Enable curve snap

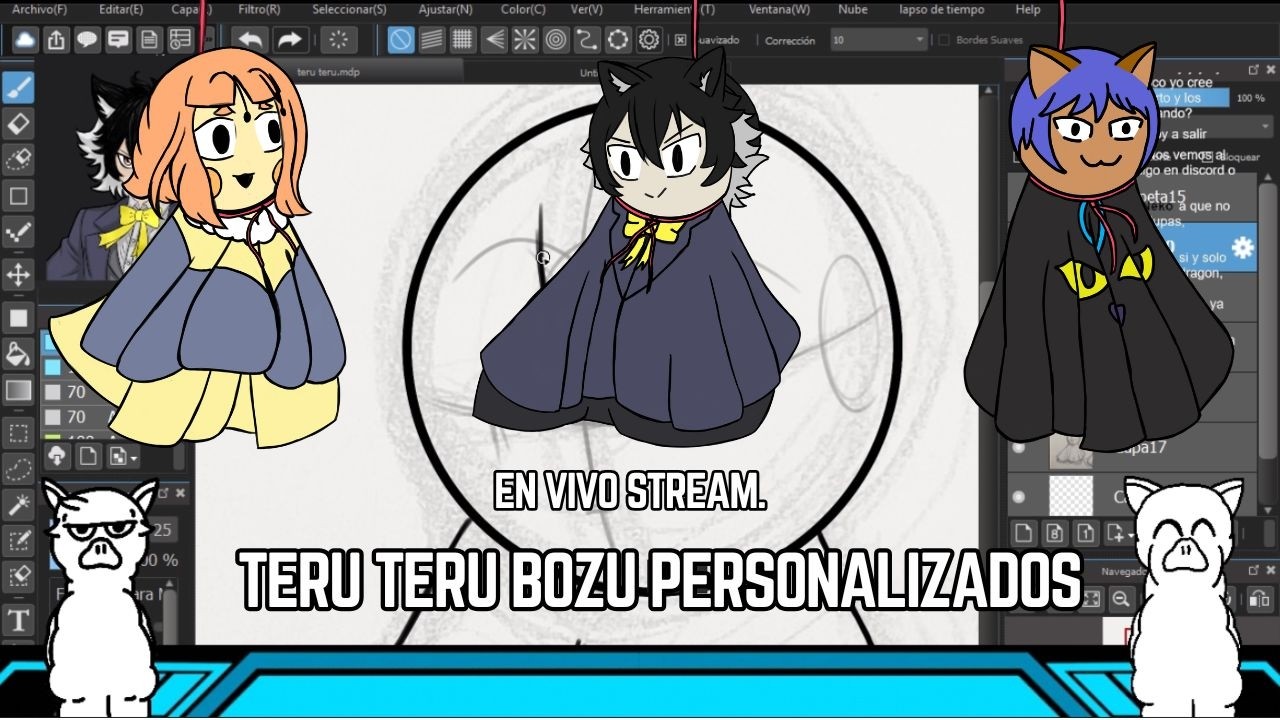tap(587, 40)
